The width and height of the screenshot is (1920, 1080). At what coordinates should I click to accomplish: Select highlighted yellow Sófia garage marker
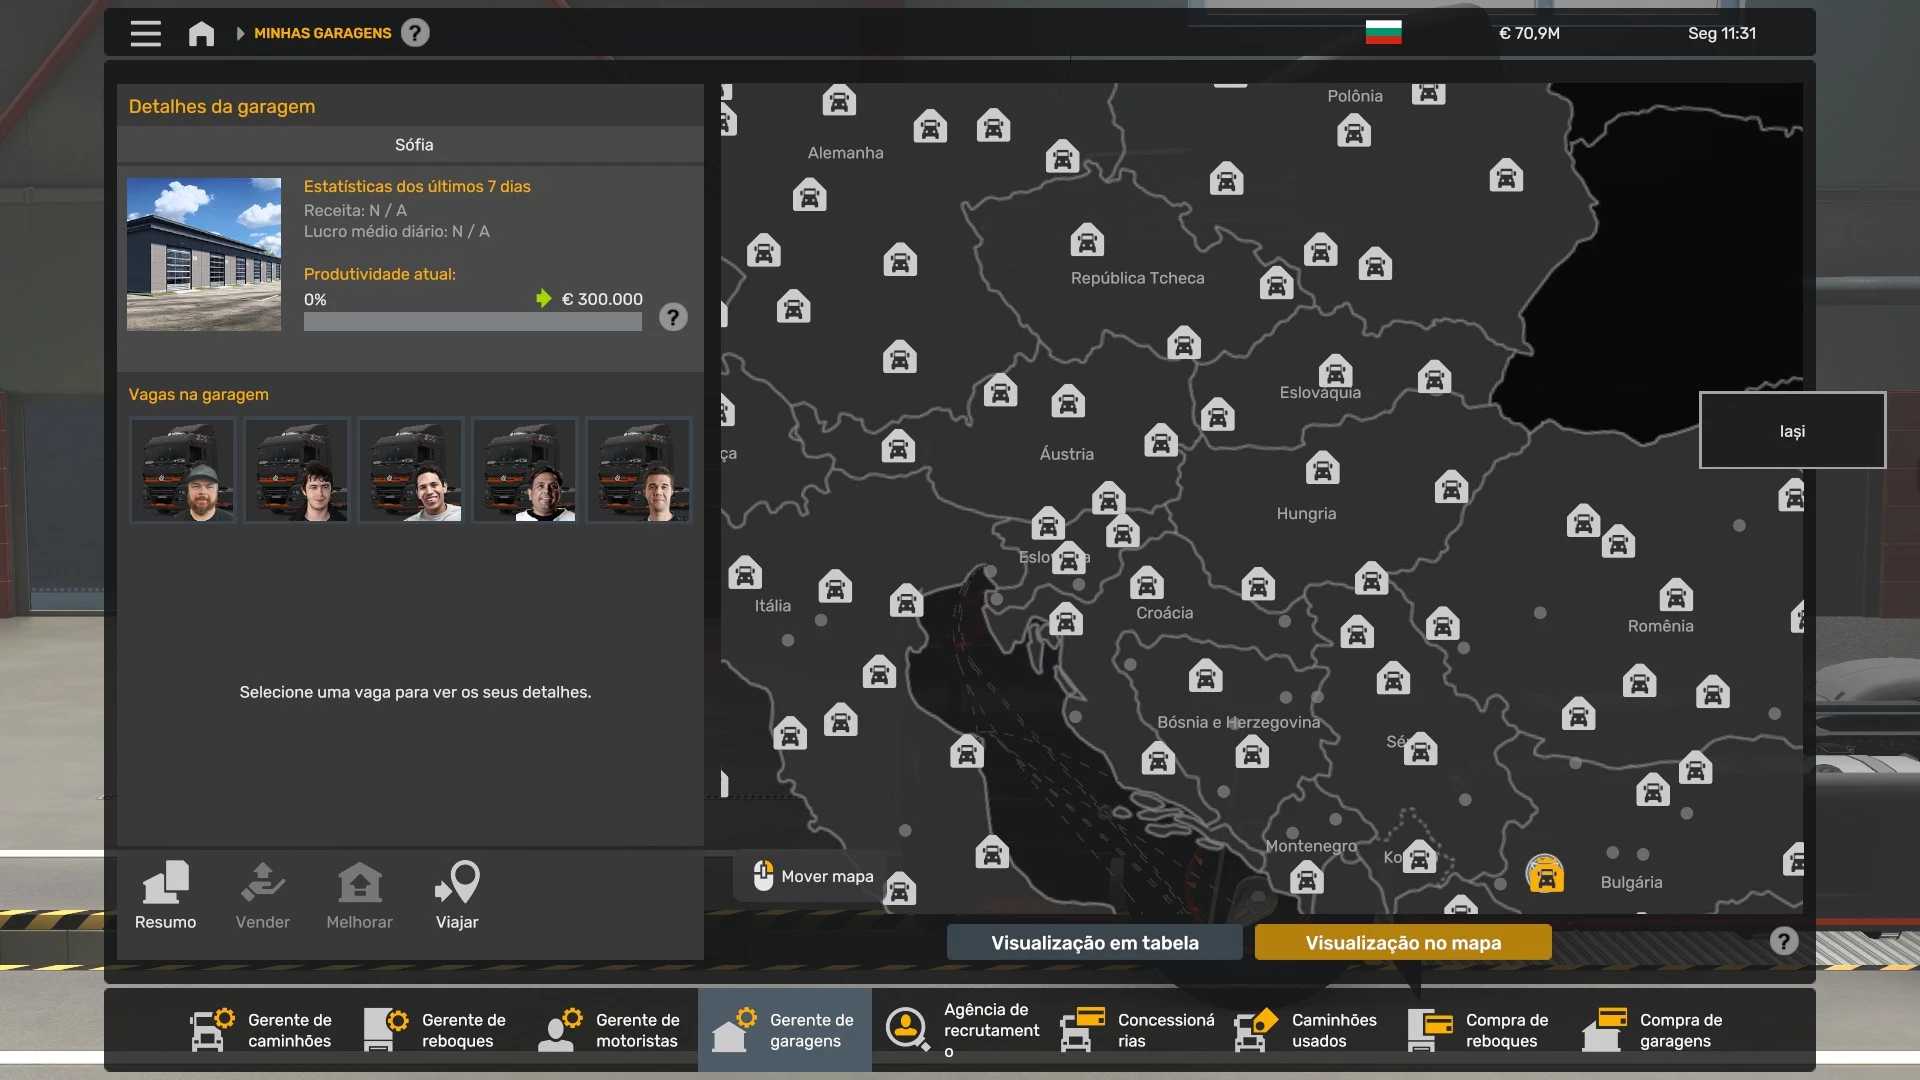(1545, 875)
